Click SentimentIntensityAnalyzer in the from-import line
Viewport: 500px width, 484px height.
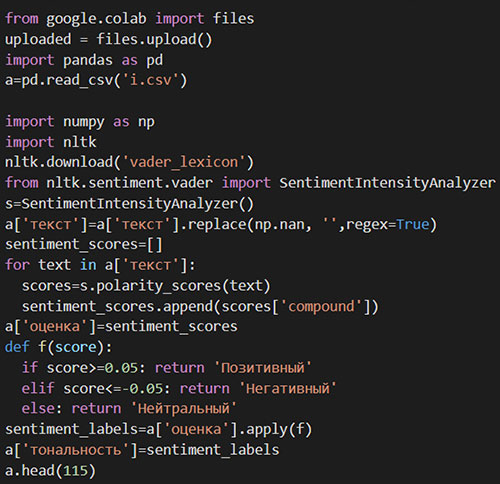pyautogui.click(x=387, y=183)
